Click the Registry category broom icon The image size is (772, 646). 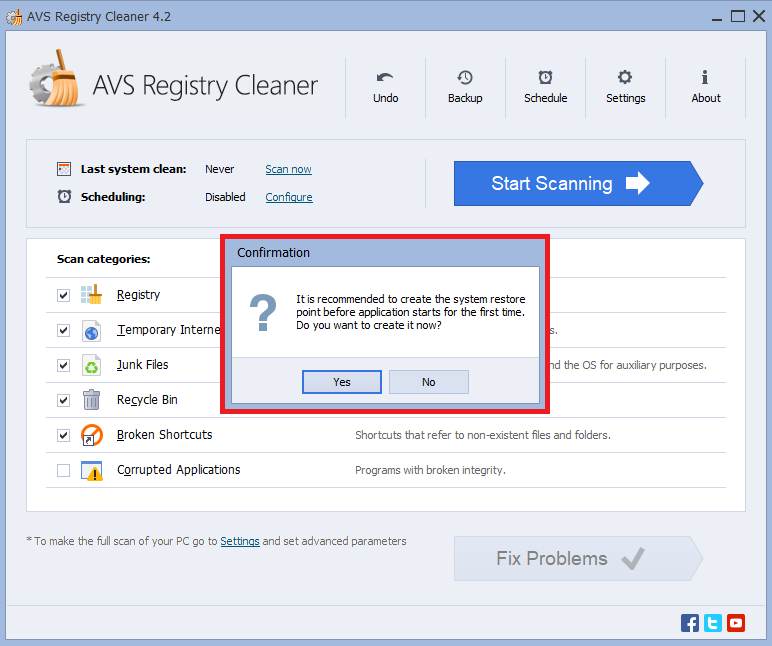point(92,294)
